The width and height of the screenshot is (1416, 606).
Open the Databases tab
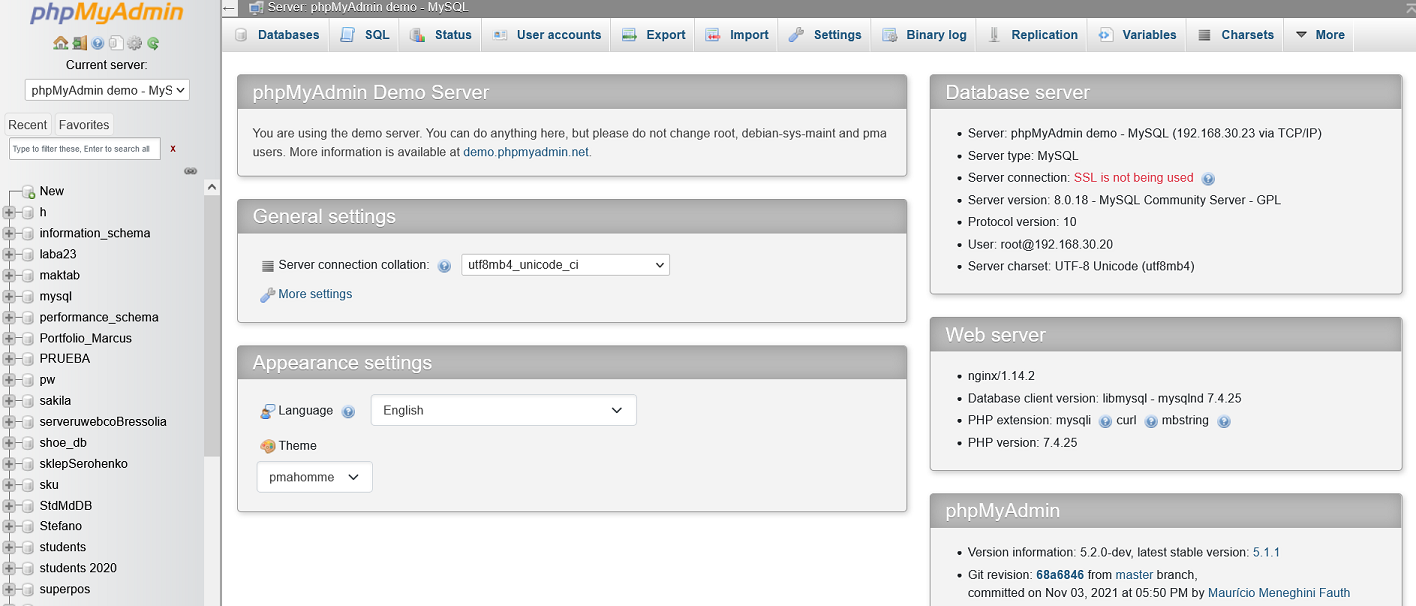[x=276, y=34]
